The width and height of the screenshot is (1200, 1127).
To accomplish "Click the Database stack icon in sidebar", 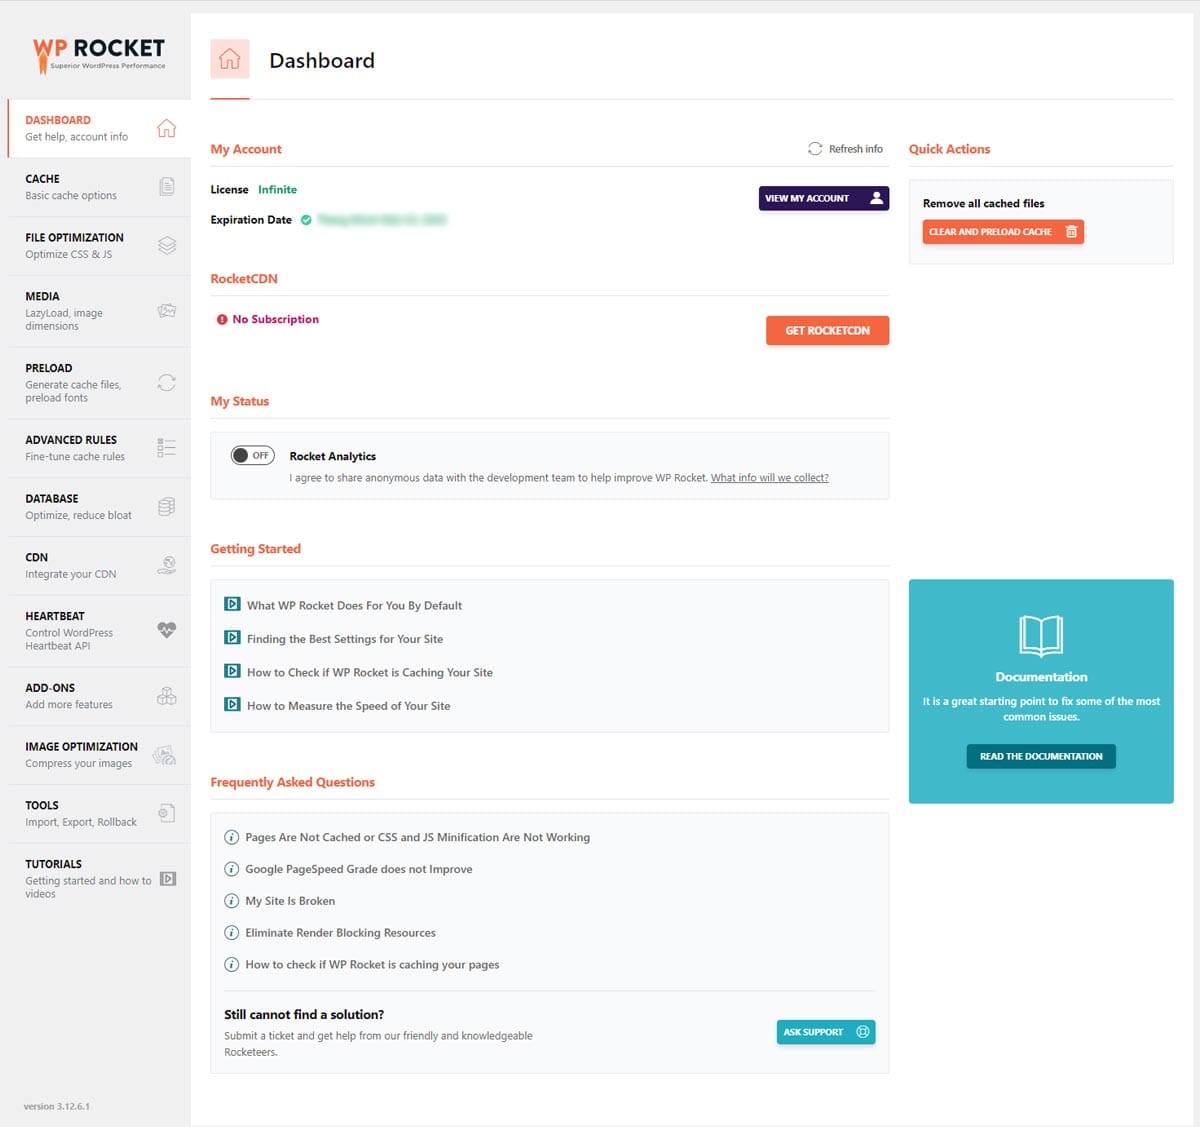I will point(167,507).
